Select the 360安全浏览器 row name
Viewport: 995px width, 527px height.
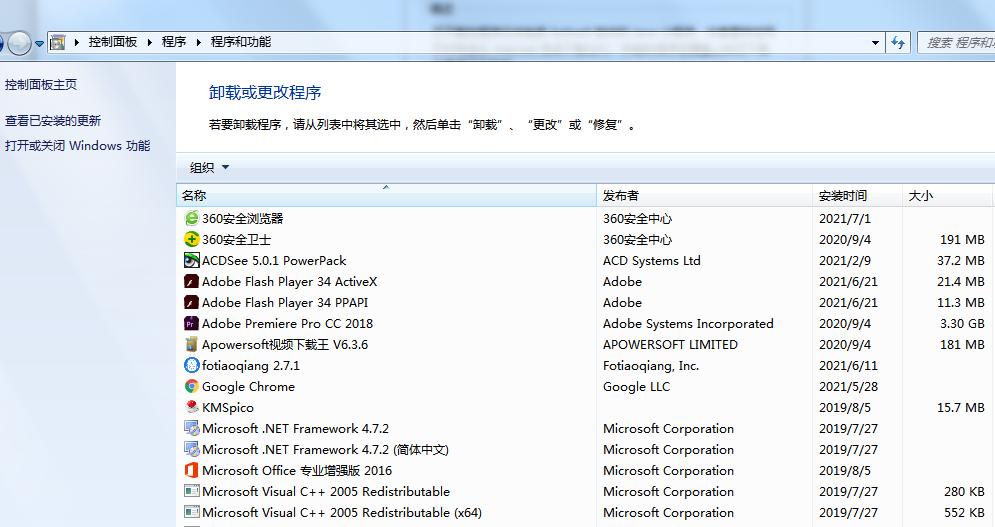[242, 218]
